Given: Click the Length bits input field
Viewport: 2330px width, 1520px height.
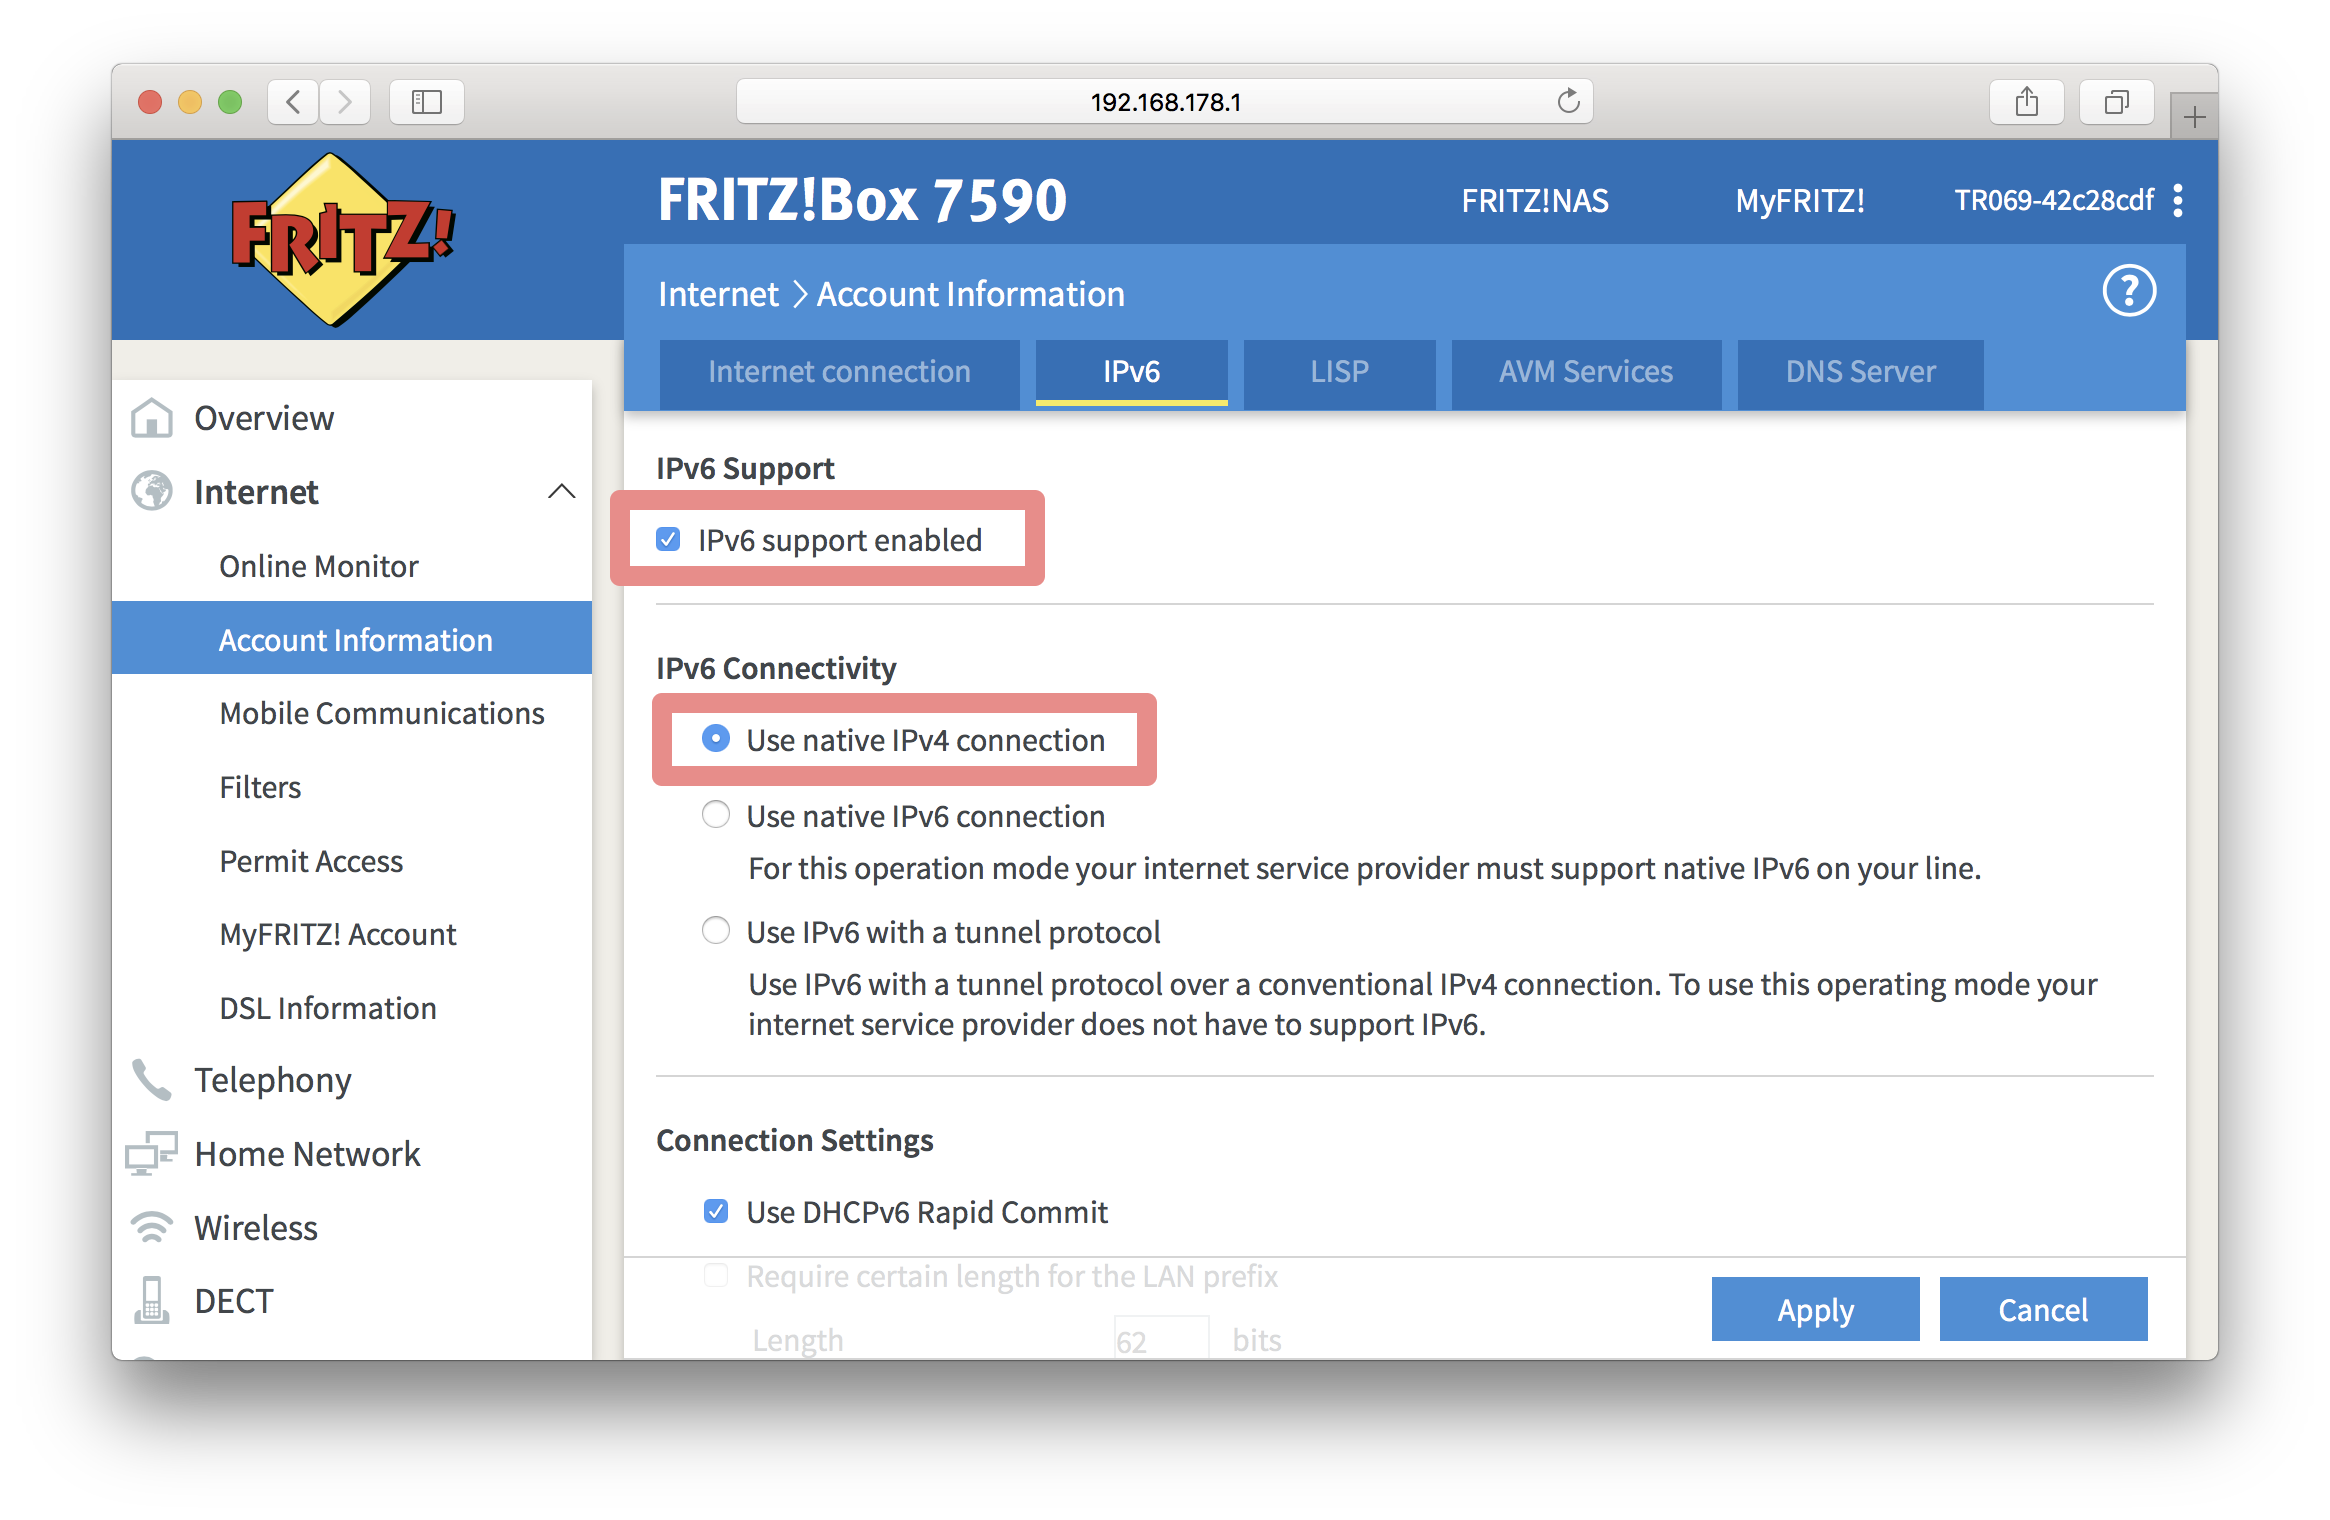Looking at the screenshot, I should tap(1162, 1338).
